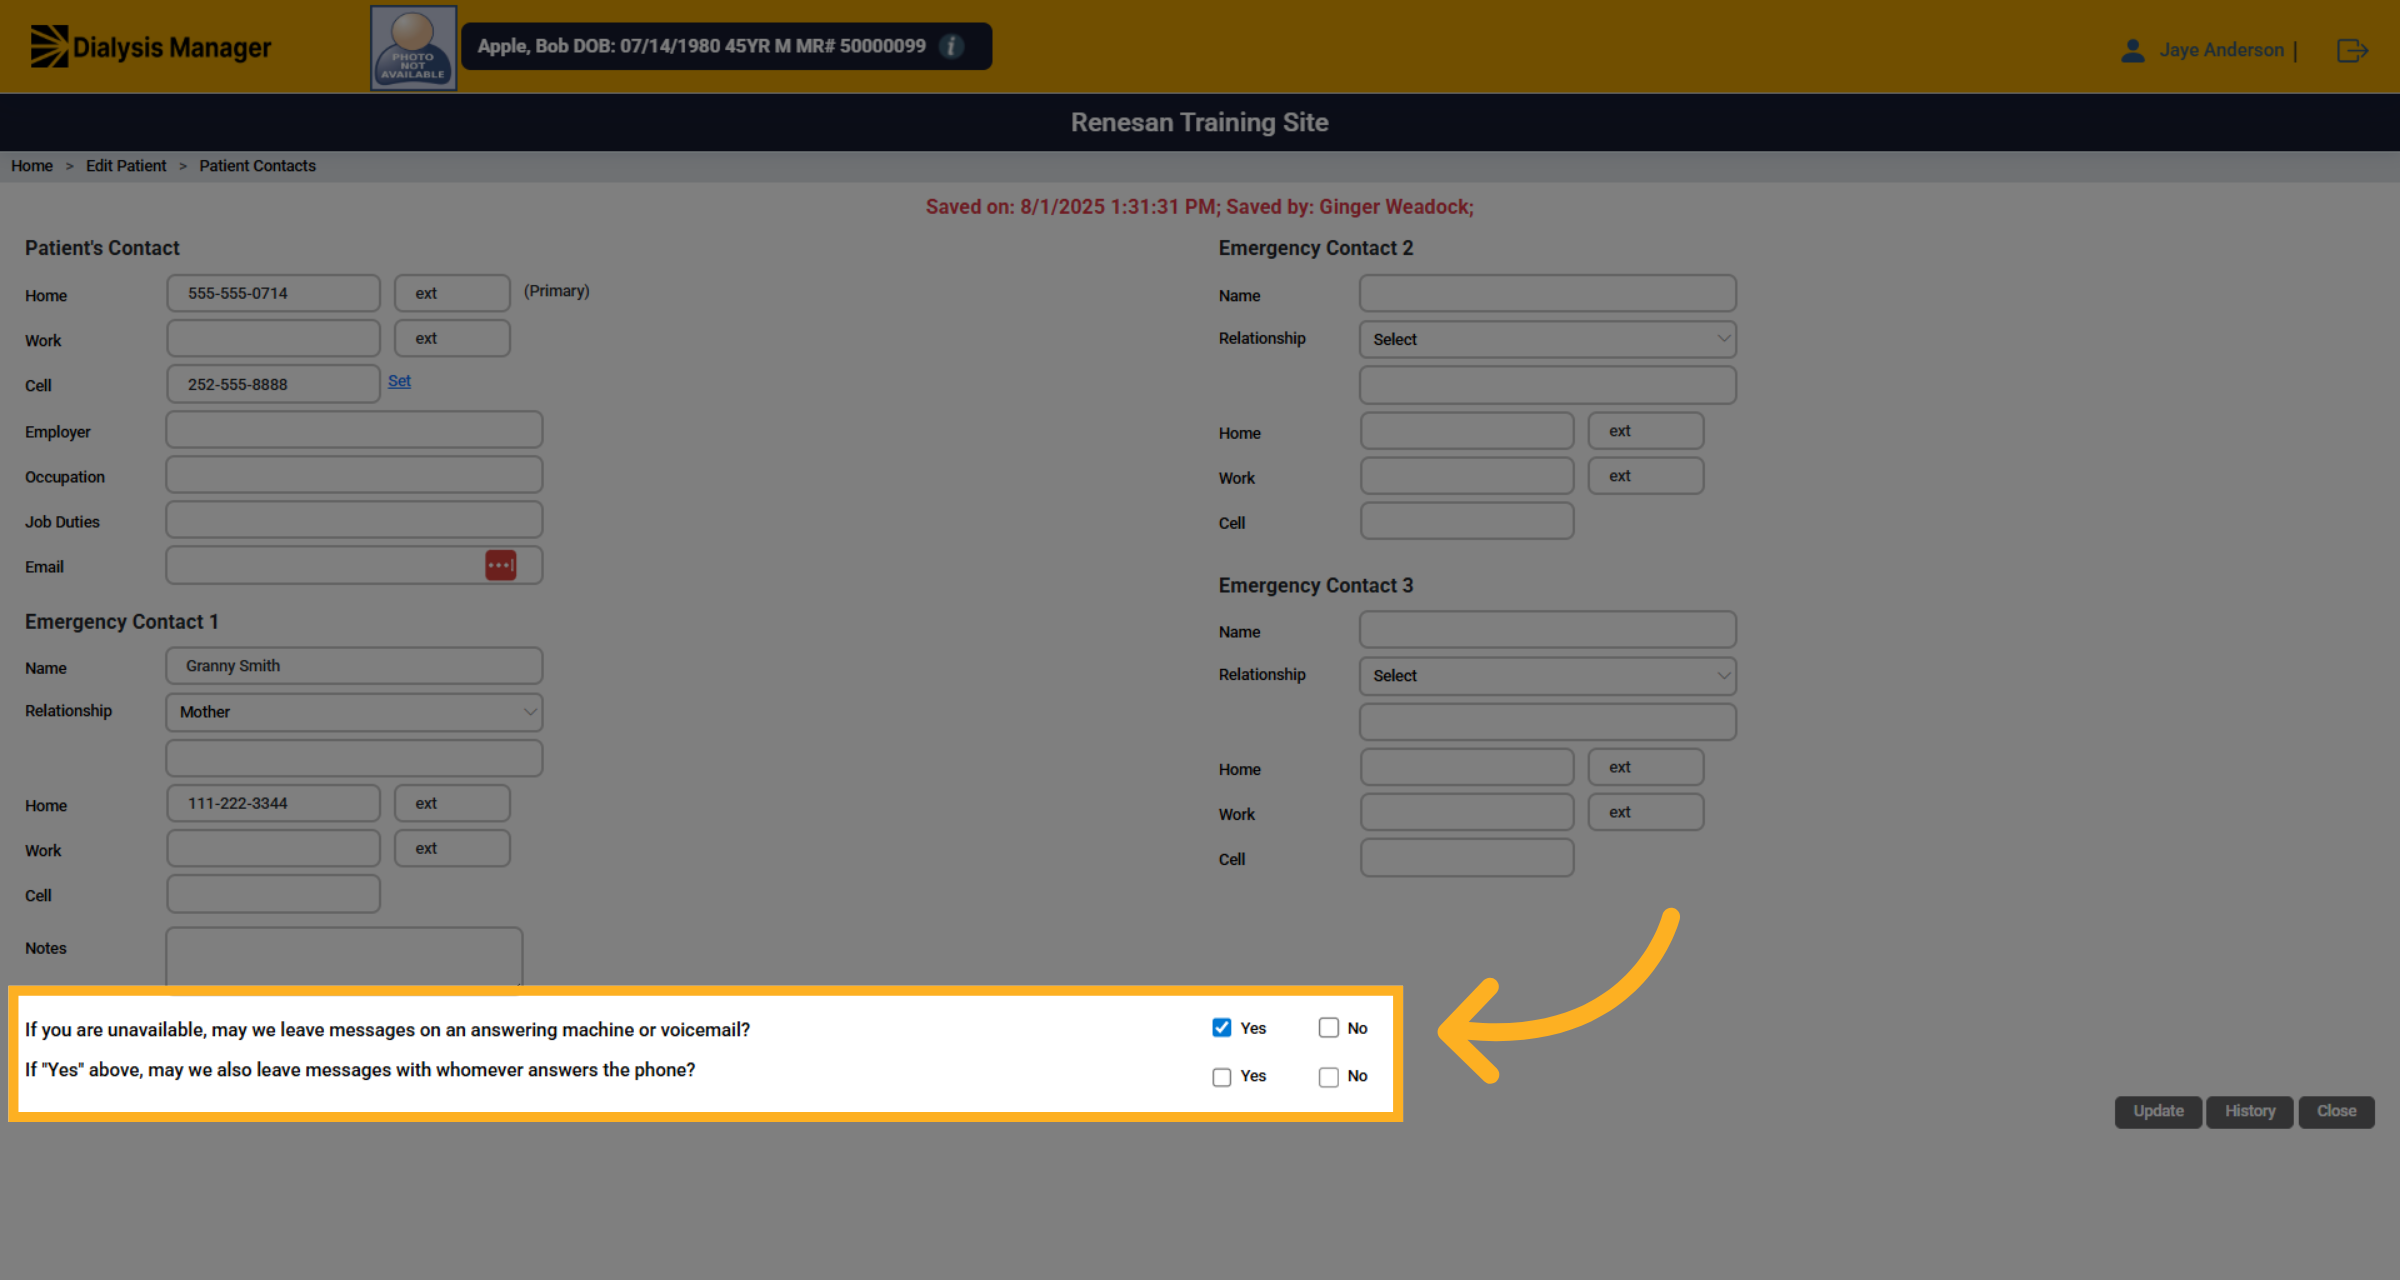Click the logout icon
Viewport: 2400px width, 1280px height.
click(x=2352, y=50)
